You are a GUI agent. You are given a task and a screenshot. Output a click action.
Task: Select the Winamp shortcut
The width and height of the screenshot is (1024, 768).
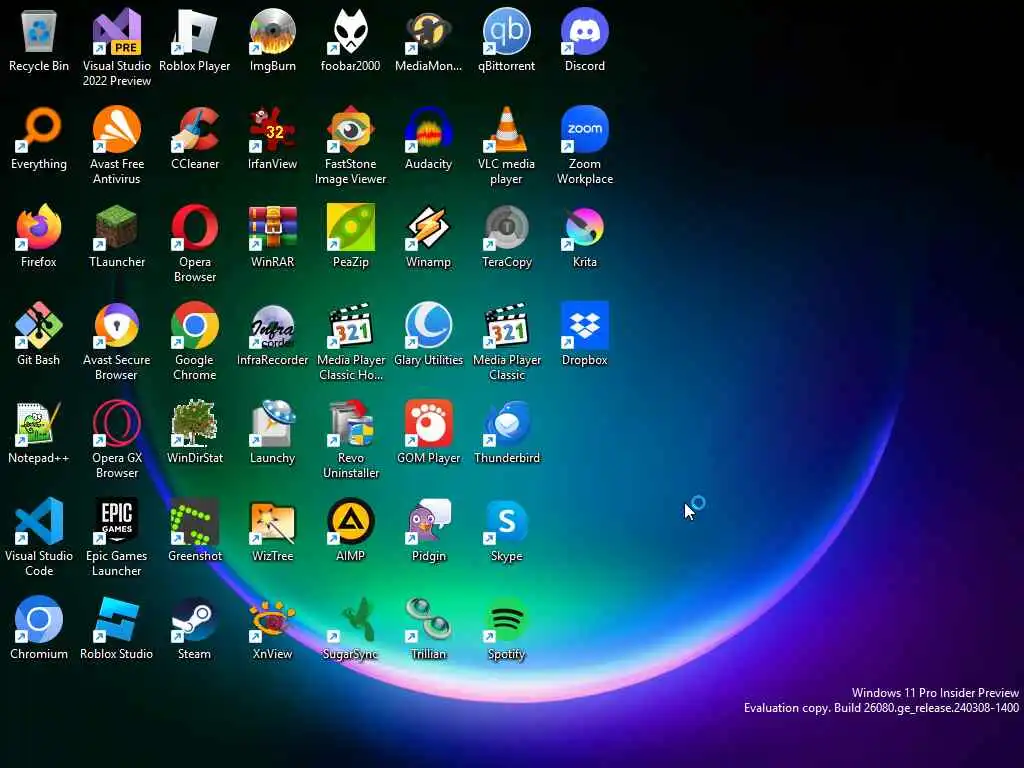(428, 227)
